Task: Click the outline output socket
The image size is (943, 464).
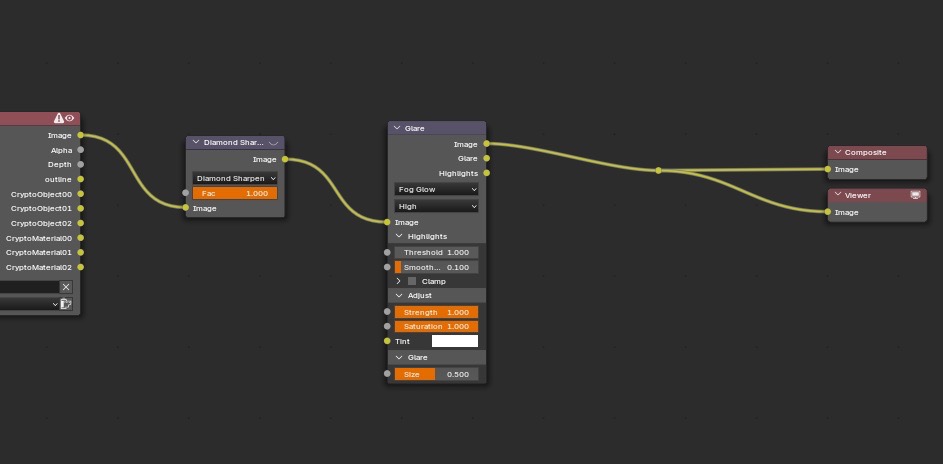Action: coord(81,179)
